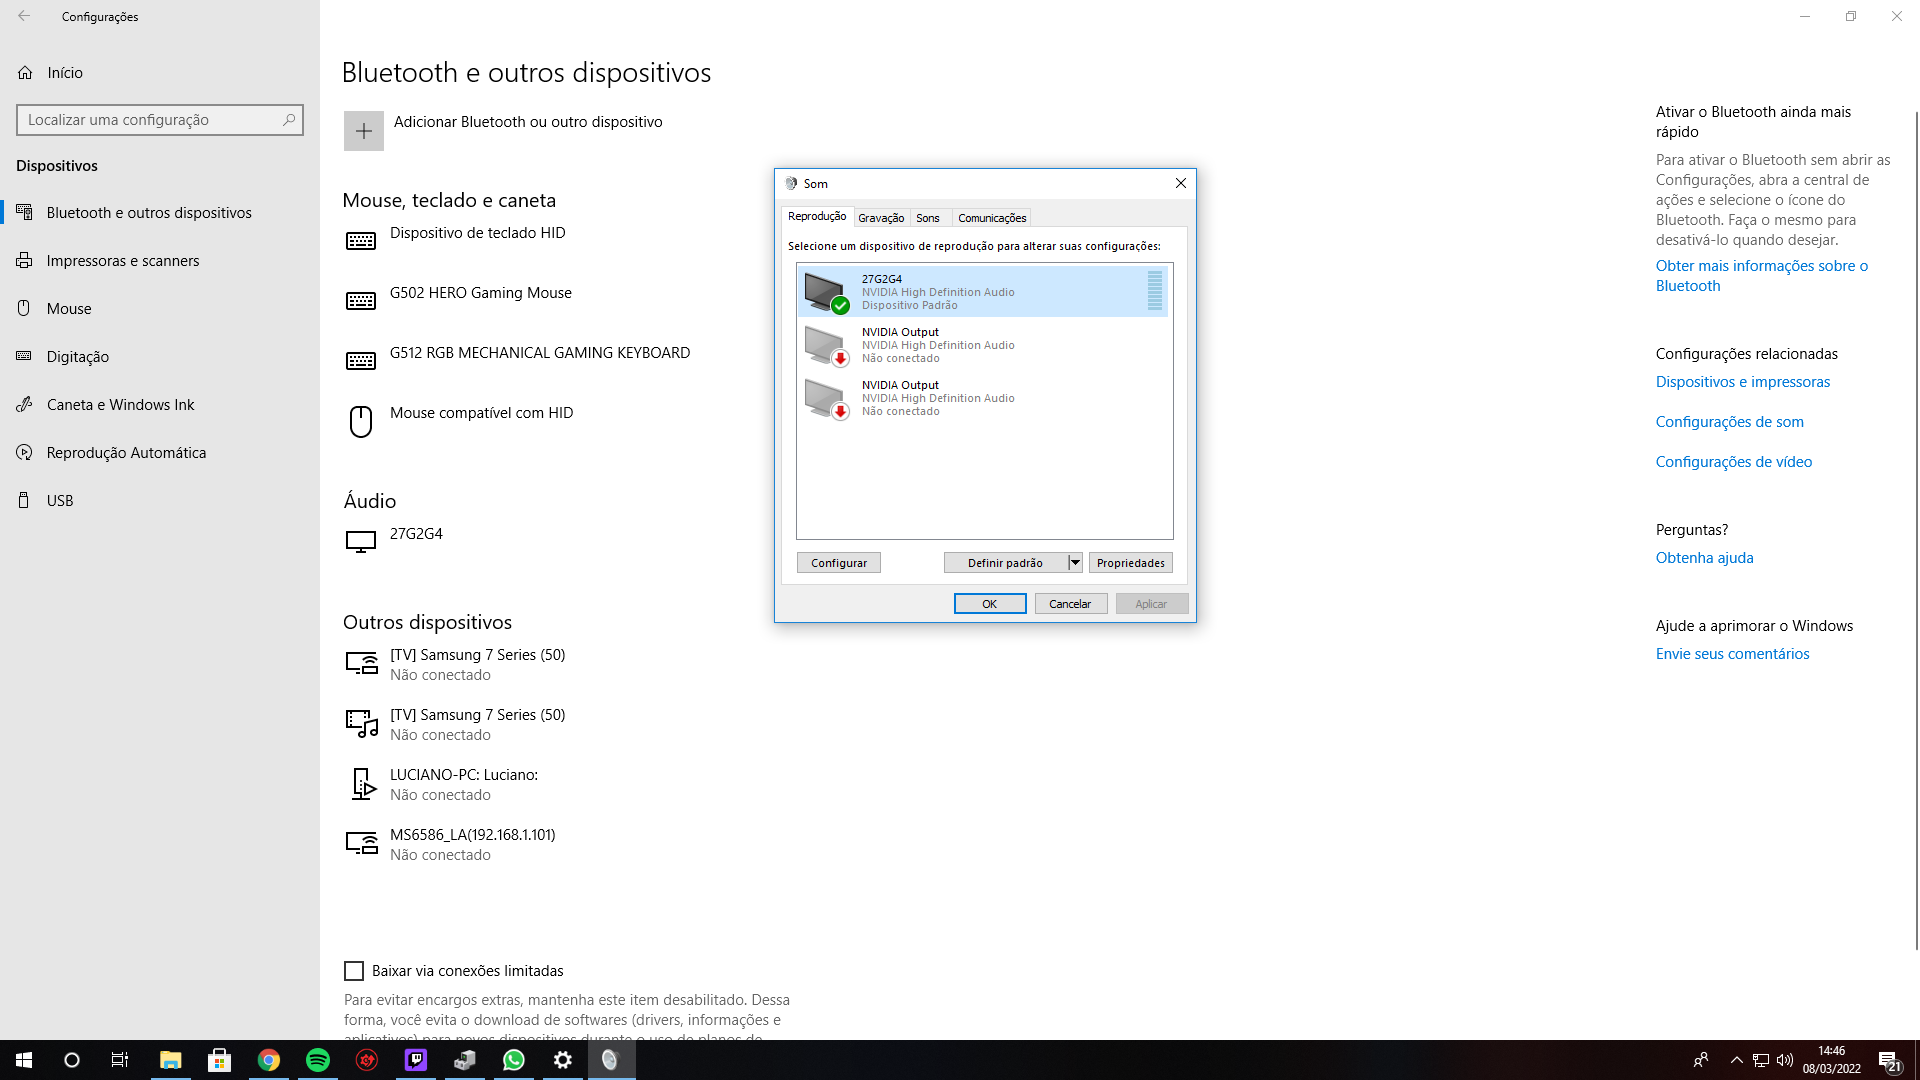This screenshot has height=1080, width=1920.
Task: Switch to the Sons tab
Action: click(x=928, y=218)
